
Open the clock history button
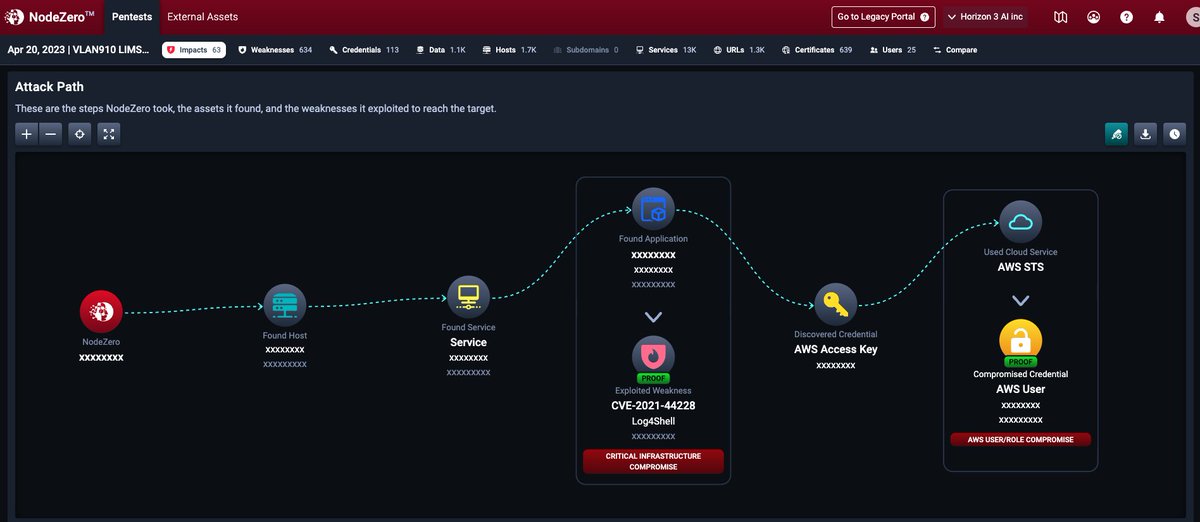pos(1174,134)
